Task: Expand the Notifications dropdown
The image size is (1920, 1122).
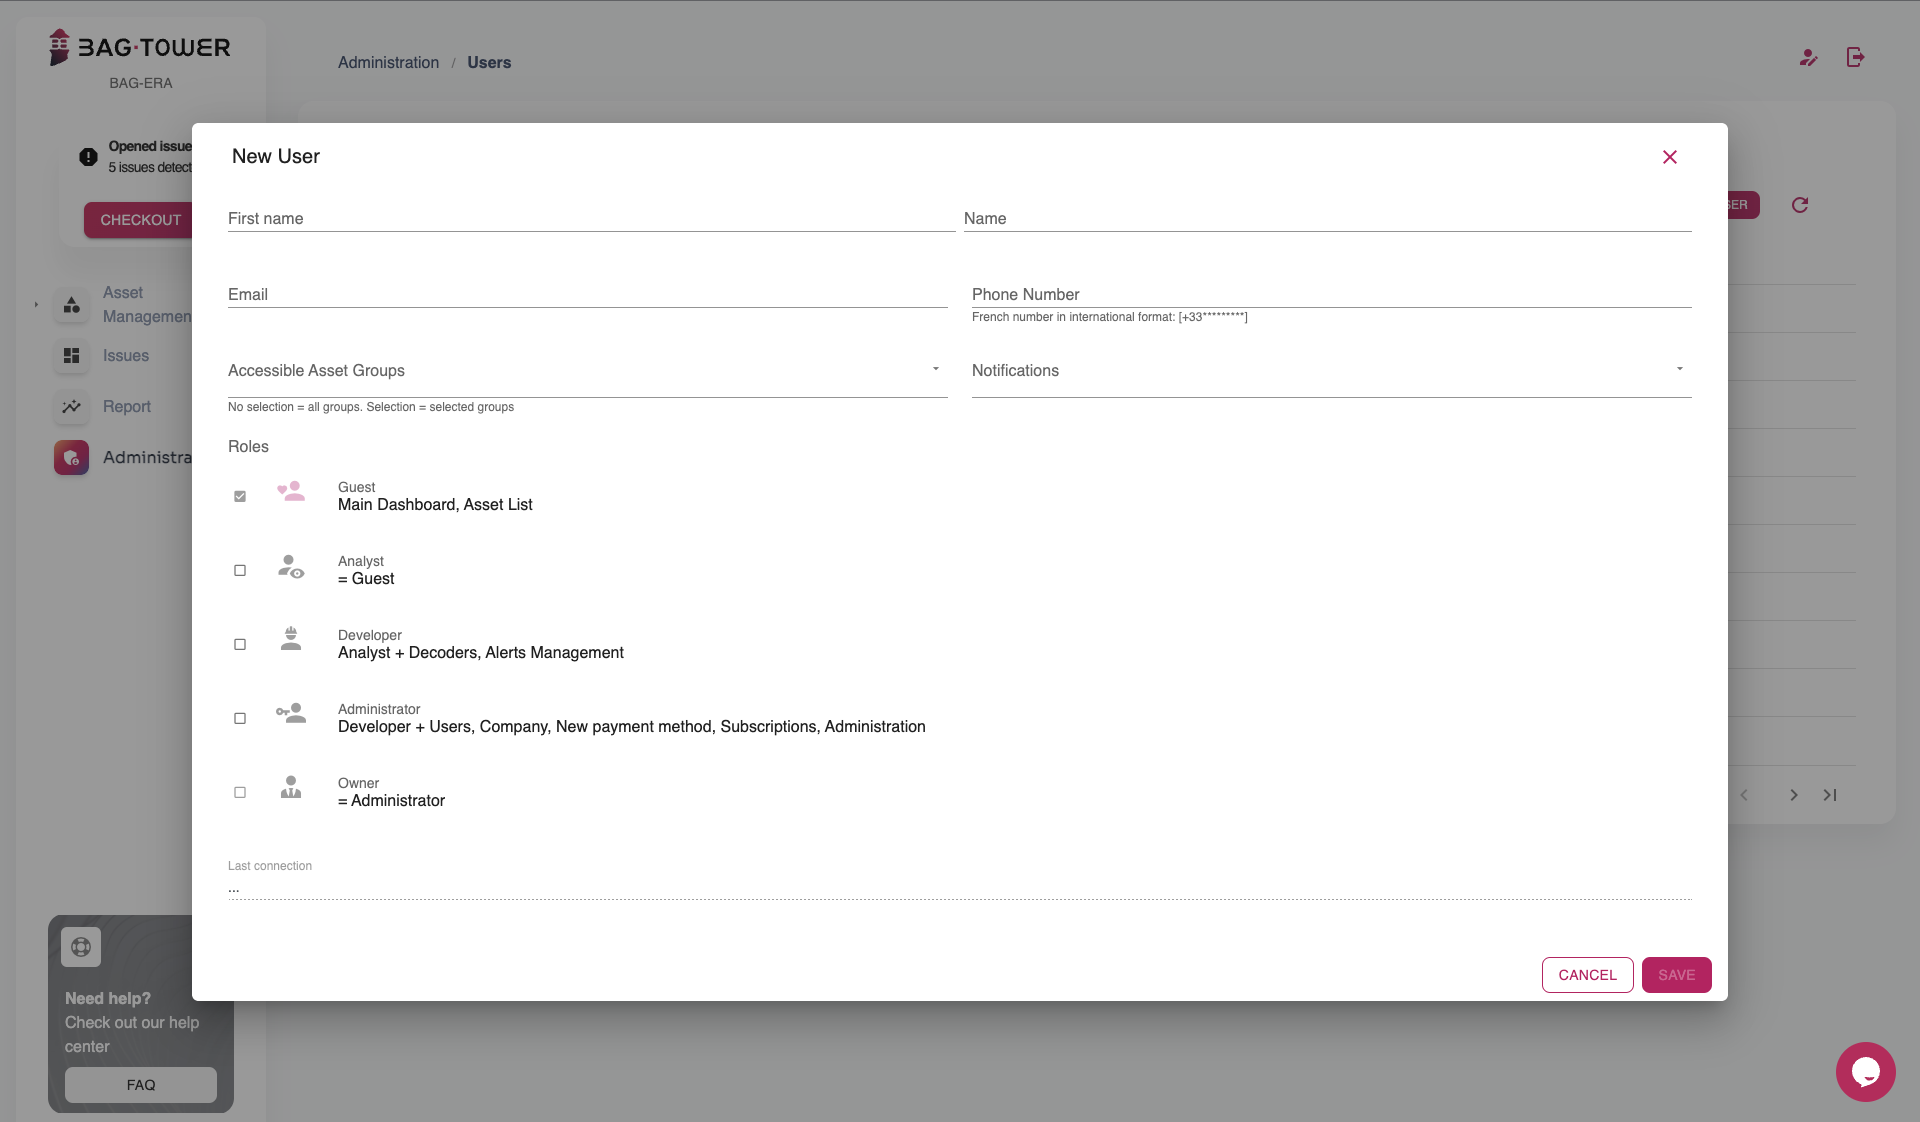Action: pyautogui.click(x=1678, y=370)
